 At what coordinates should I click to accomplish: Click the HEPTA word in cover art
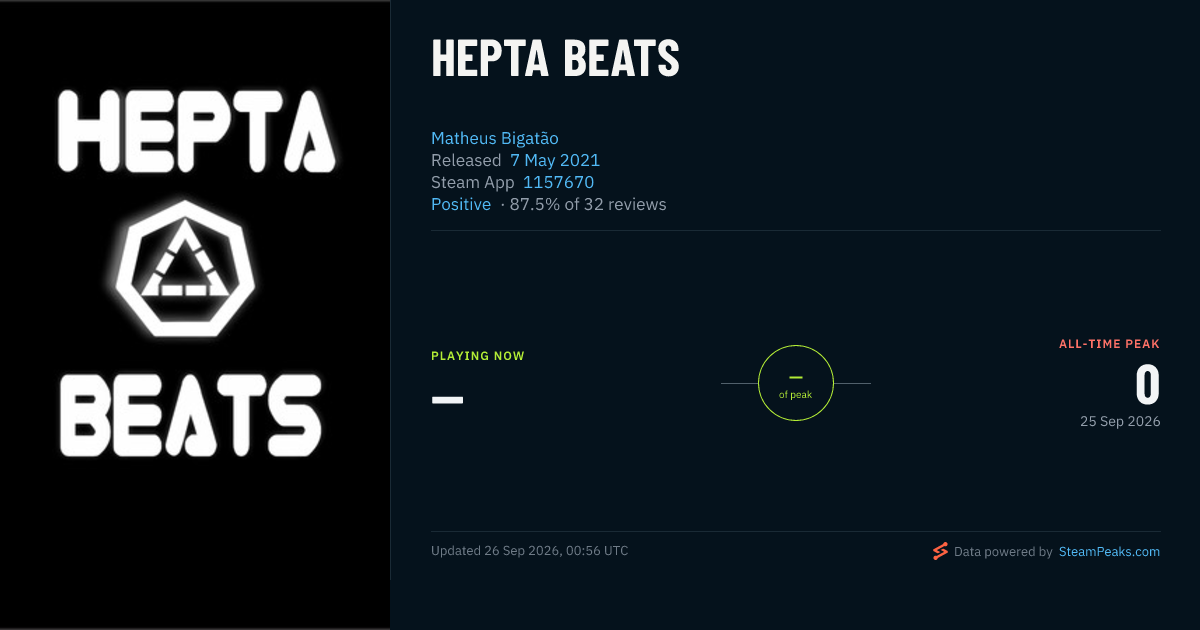pyautogui.click(x=195, y=128)
